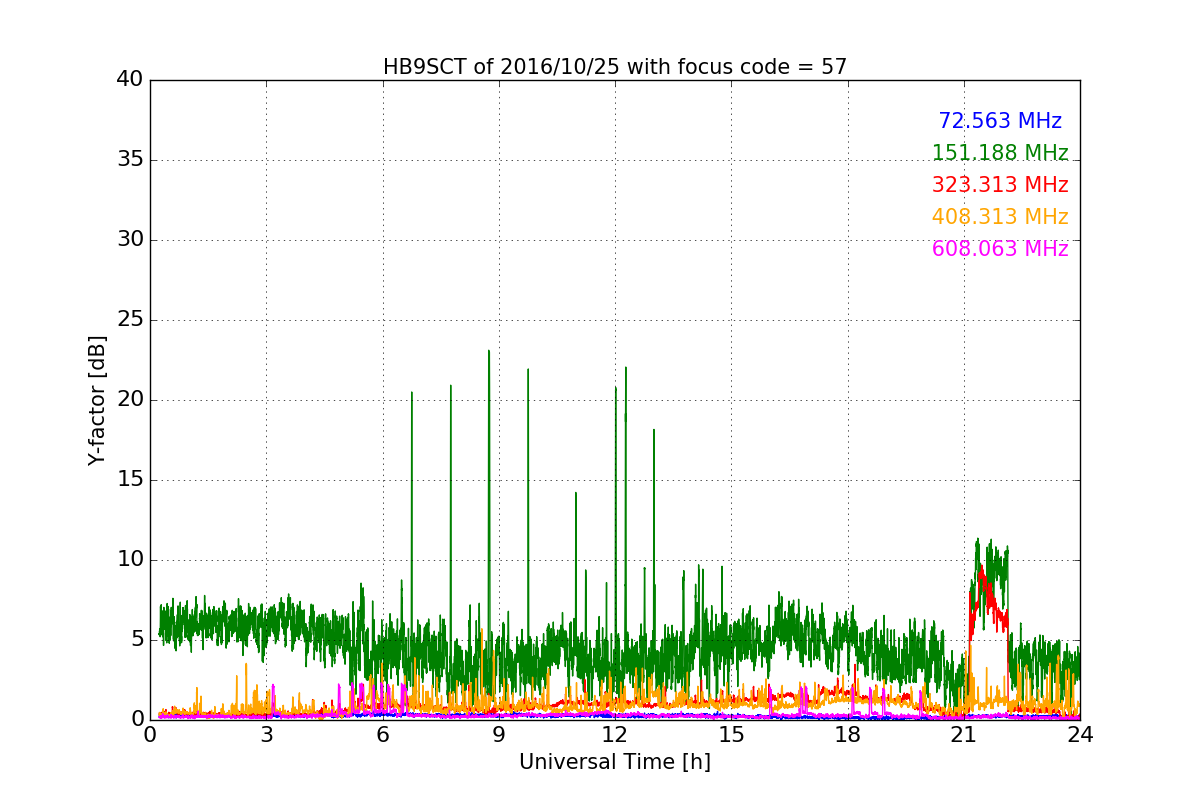Click the 12 tick on the time axis
The width and height of the screenshot is (1200, 800).
point(615,735)
